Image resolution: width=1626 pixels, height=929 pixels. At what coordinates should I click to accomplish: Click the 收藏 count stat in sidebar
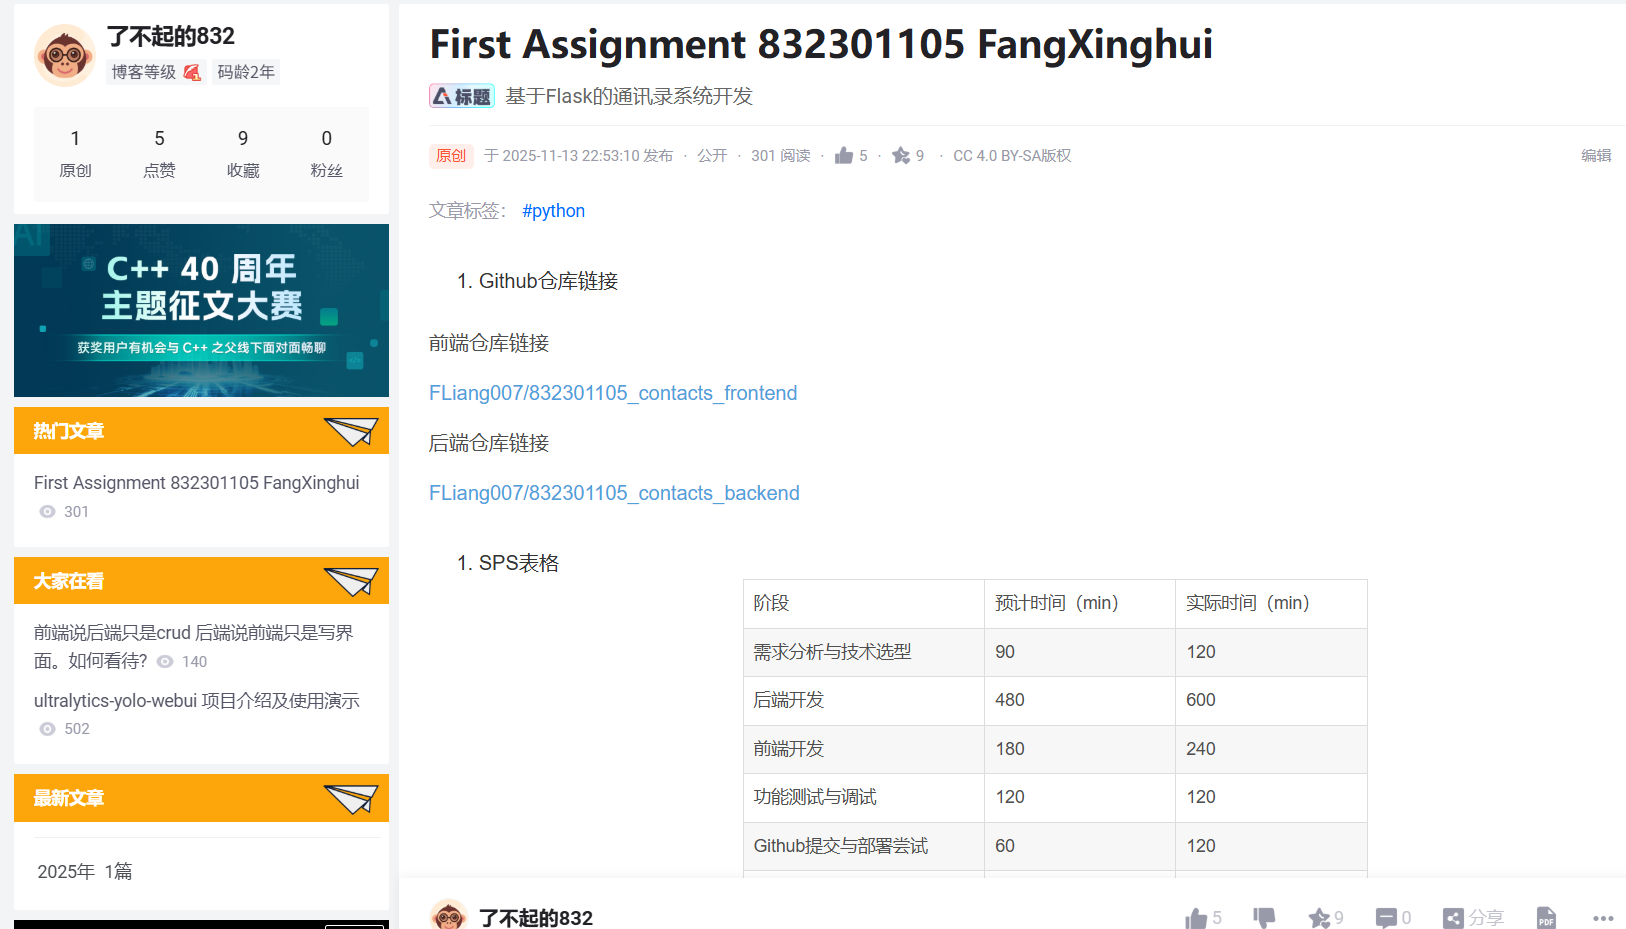tap(243, 154)
